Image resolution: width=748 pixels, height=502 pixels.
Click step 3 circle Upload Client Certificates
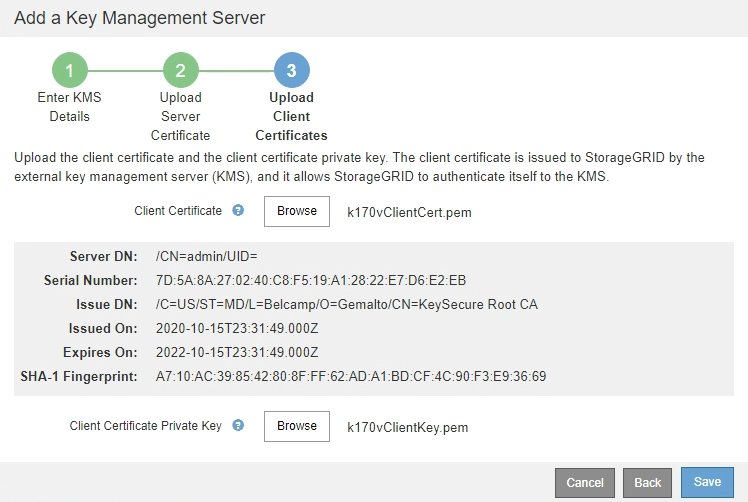291,70
